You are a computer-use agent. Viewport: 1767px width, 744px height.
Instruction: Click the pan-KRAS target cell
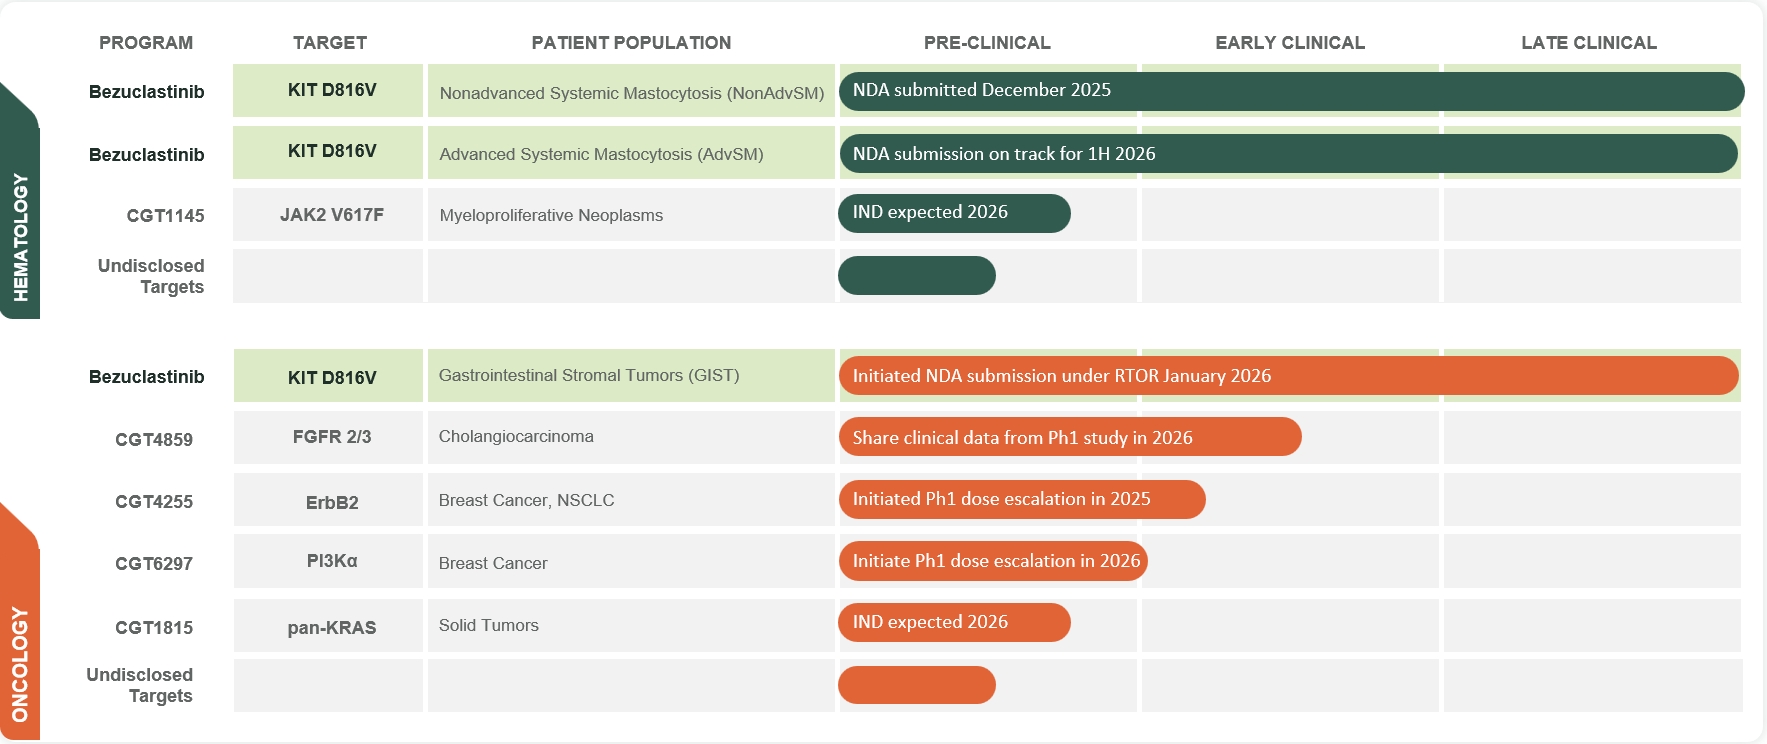tap(331, 628)
